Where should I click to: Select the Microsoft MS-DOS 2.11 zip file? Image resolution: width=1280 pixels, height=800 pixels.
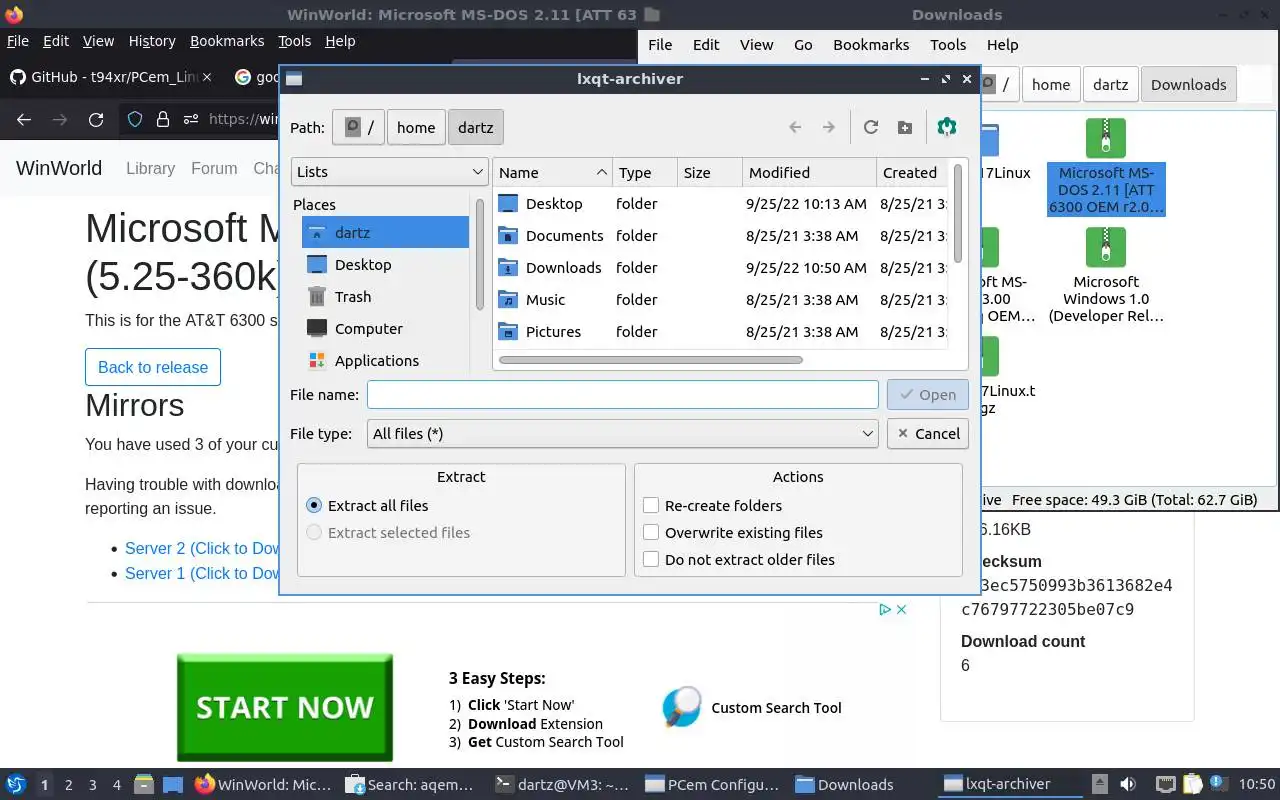pos(1105,167)
